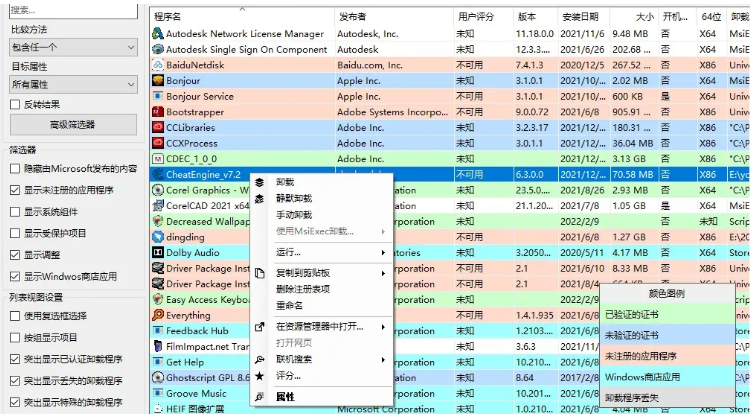Click the CorelCAD 2021 icon
The width and height of the screenshot is (750, 414).
157,206
